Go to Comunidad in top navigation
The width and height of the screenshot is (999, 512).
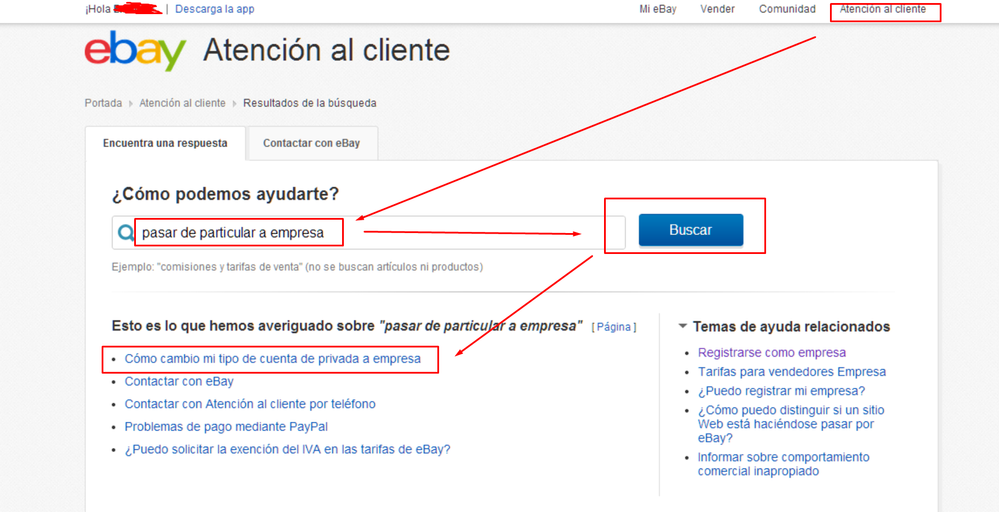click(x=787, y=9)
